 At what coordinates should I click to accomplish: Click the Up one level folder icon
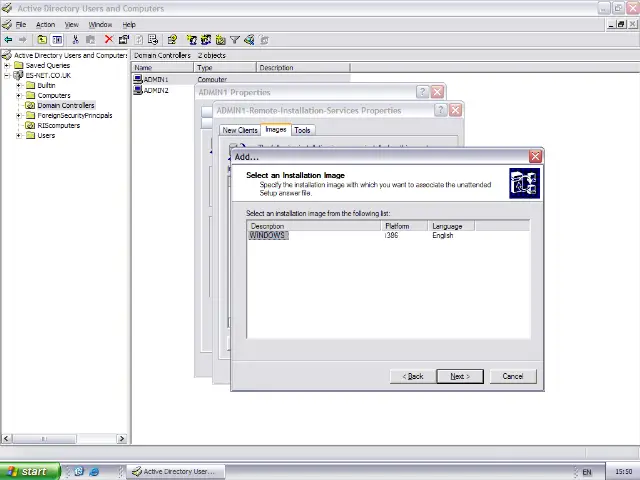pos(41,40)
